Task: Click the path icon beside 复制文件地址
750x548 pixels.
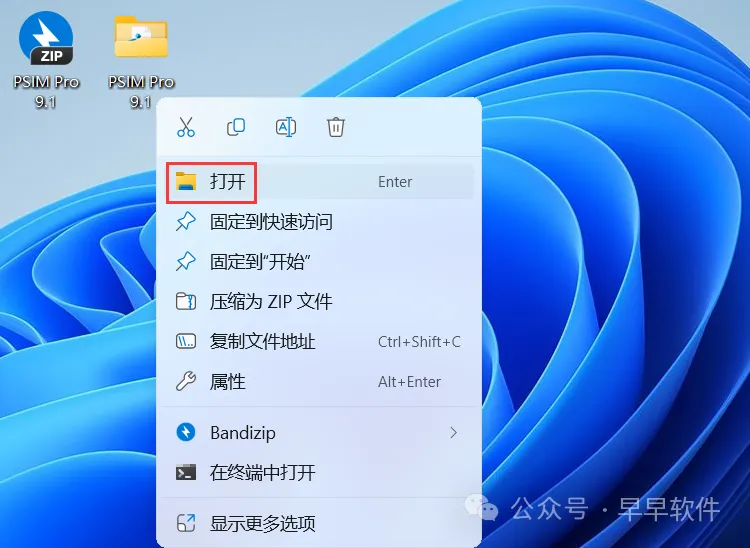Action: pyautogui.click(x=186, y=342)
